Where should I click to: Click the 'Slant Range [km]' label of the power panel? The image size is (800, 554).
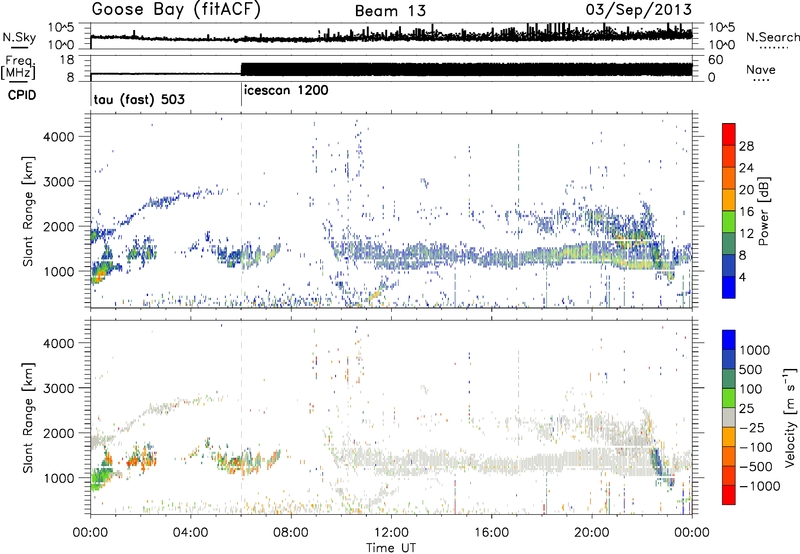(x=28, y=211)
